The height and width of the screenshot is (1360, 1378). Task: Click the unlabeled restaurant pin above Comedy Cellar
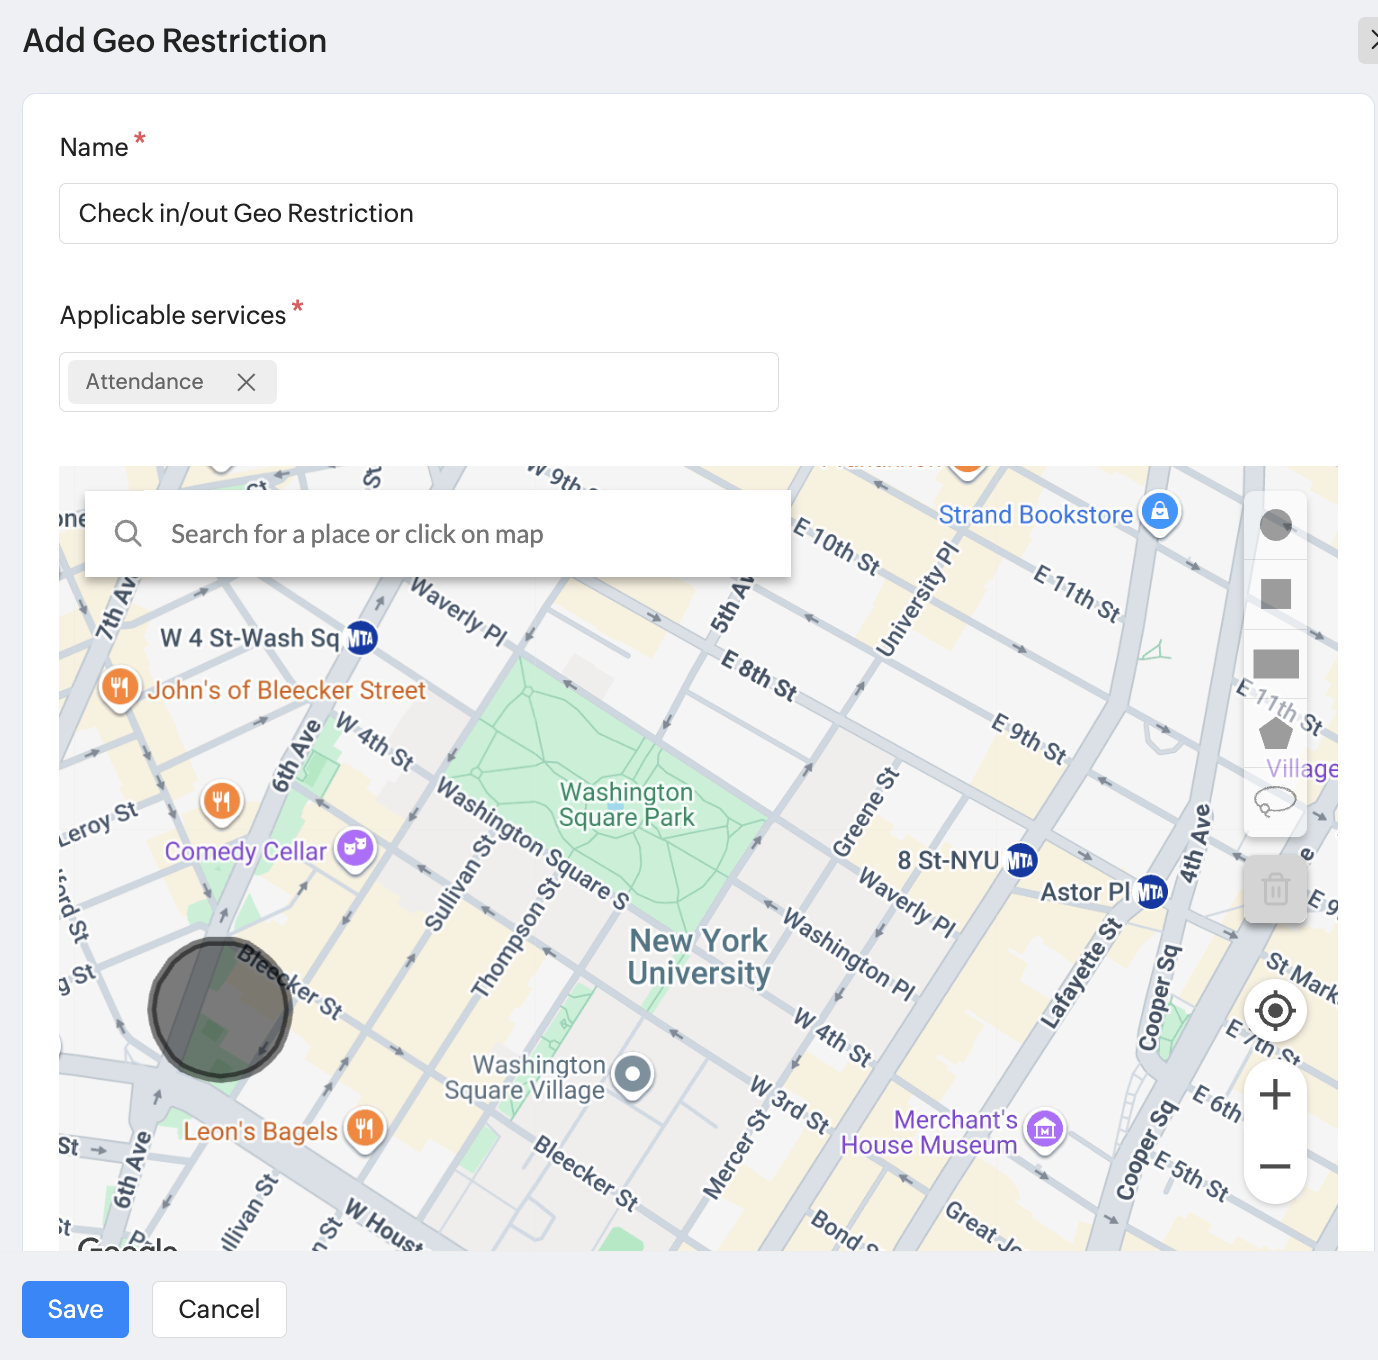(222, 802)
